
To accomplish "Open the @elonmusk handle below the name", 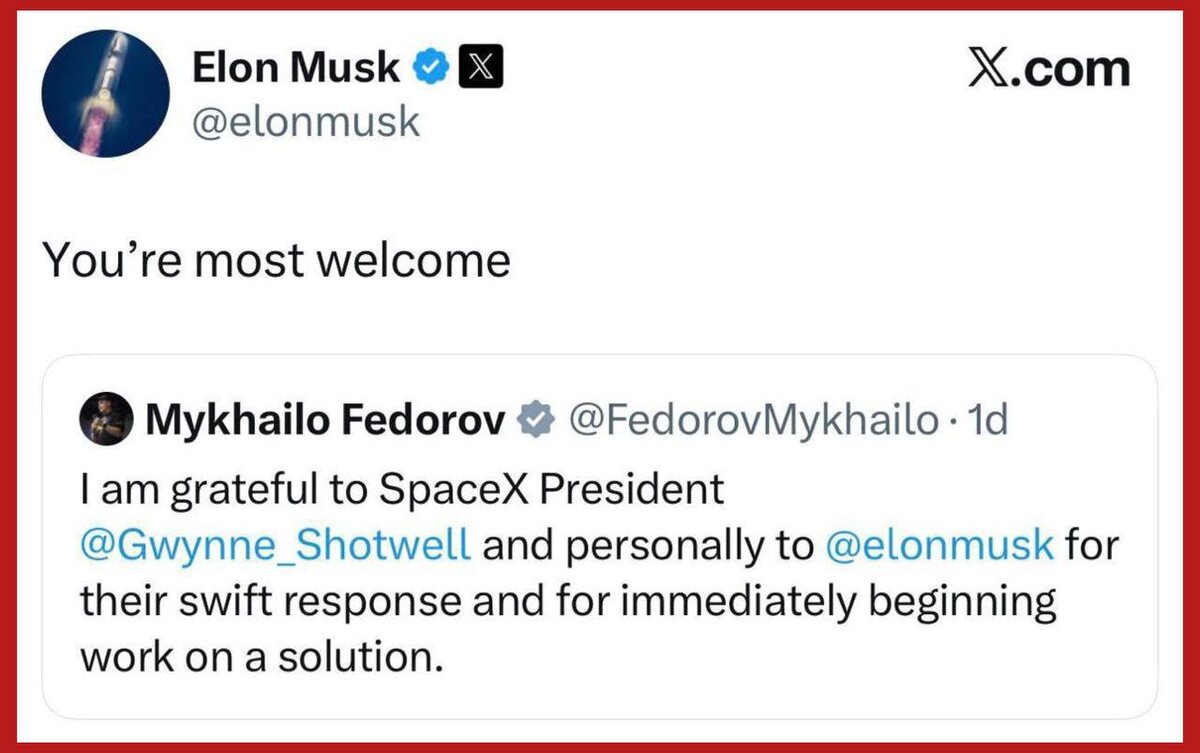I will [305, 123].
